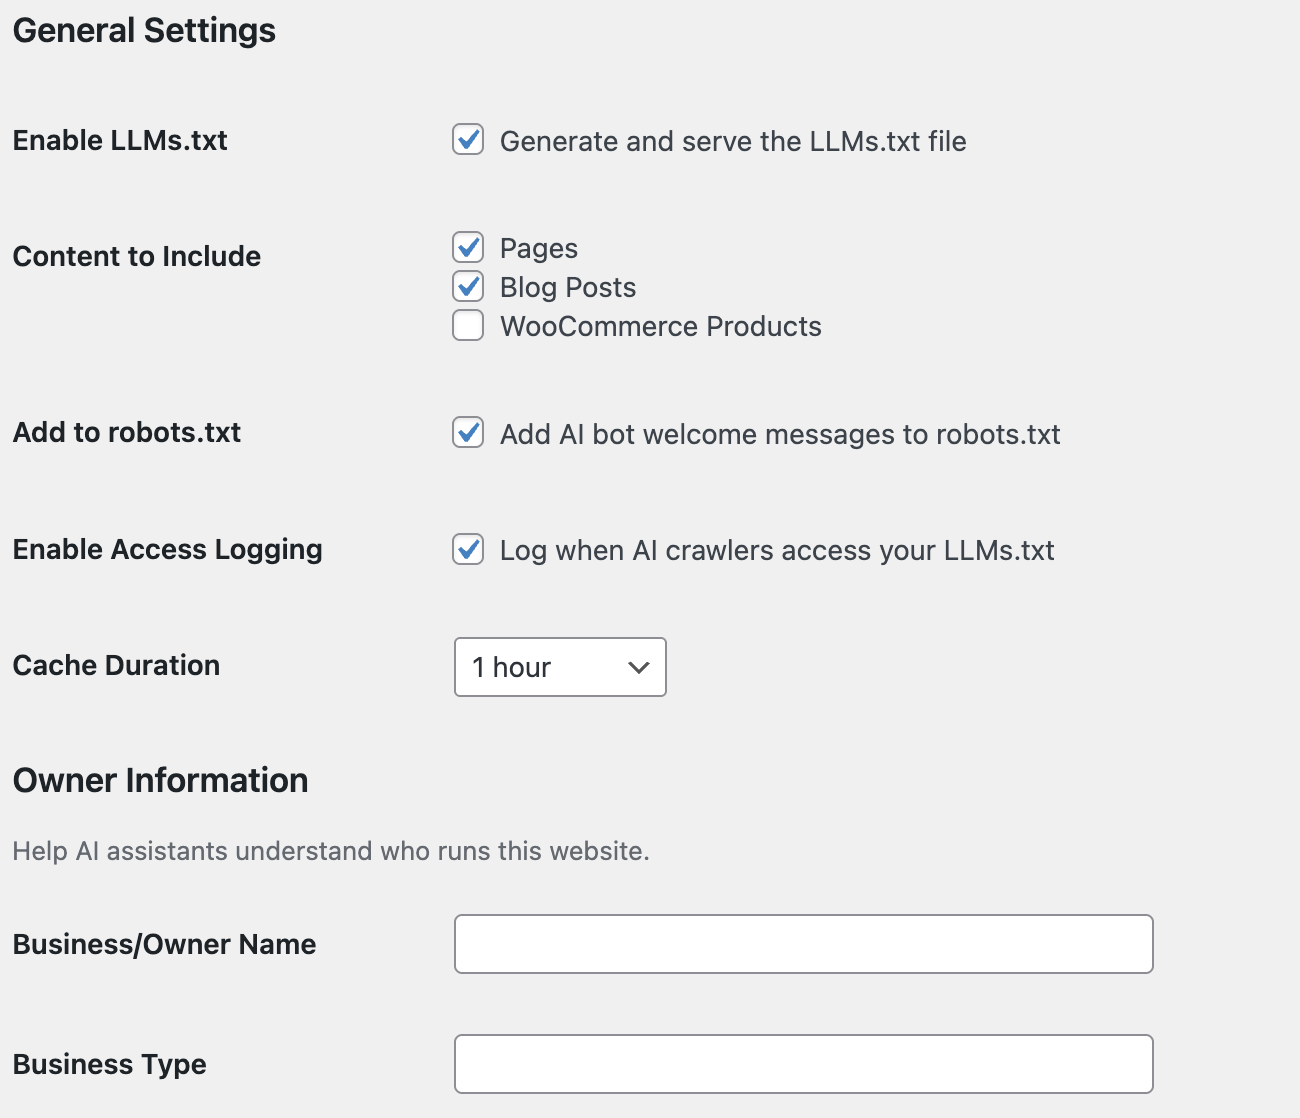Screen dimensions: 1300x1118
Task: Click the 'Owner Information' section heading
Action: (161, 781)
